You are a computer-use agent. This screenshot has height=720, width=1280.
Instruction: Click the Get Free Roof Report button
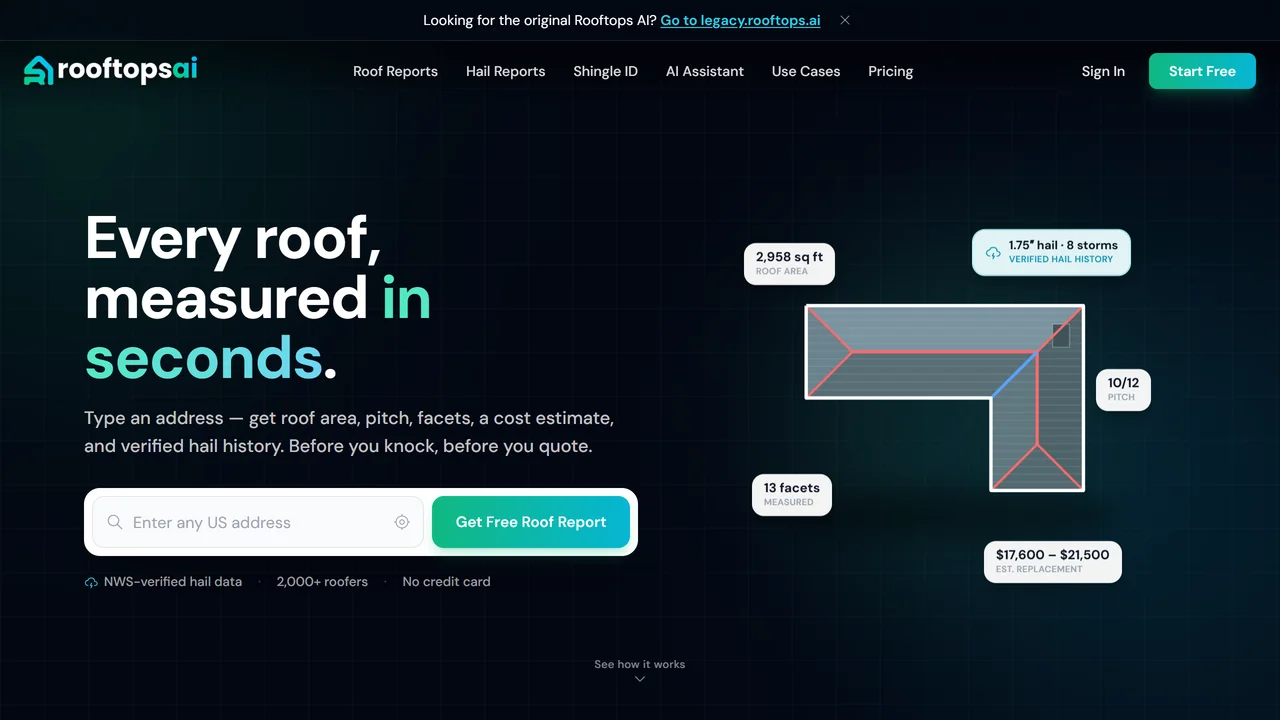tap(531, 522)
